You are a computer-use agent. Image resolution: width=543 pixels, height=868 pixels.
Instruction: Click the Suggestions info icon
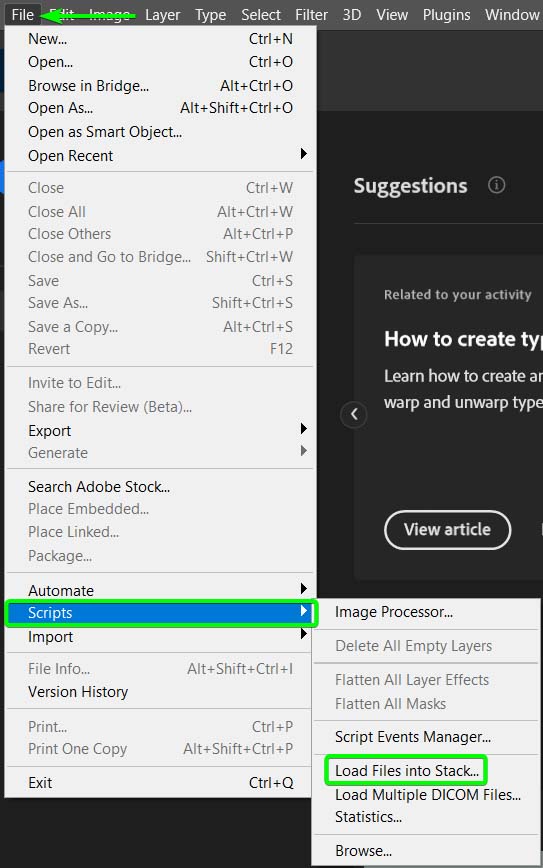pyautogui.click(x=497, y=185)
